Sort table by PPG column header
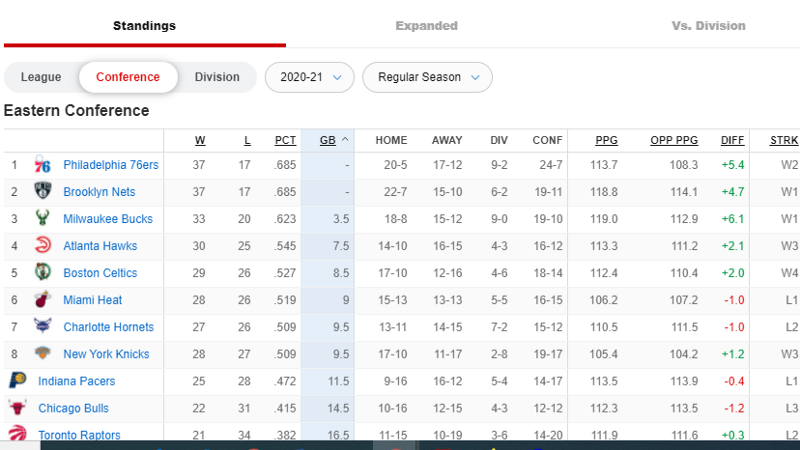 [606, 140]
